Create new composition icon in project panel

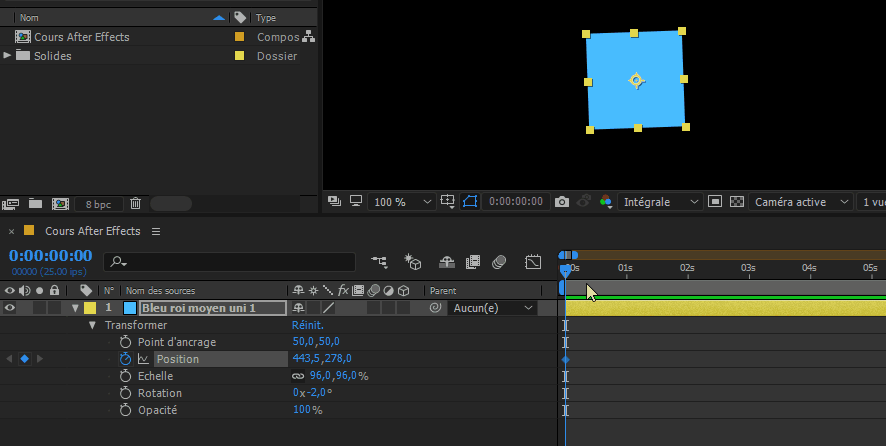click(60, 203)
